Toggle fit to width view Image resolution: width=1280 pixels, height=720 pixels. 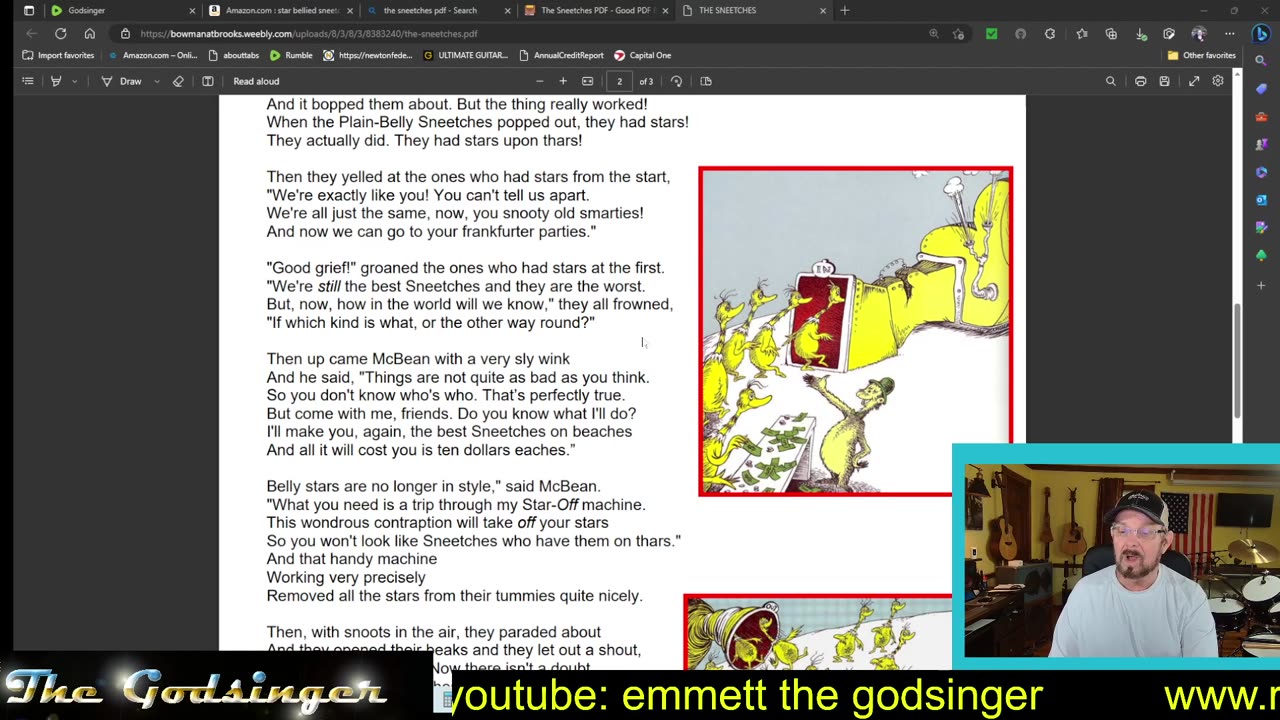pos(588,81)
